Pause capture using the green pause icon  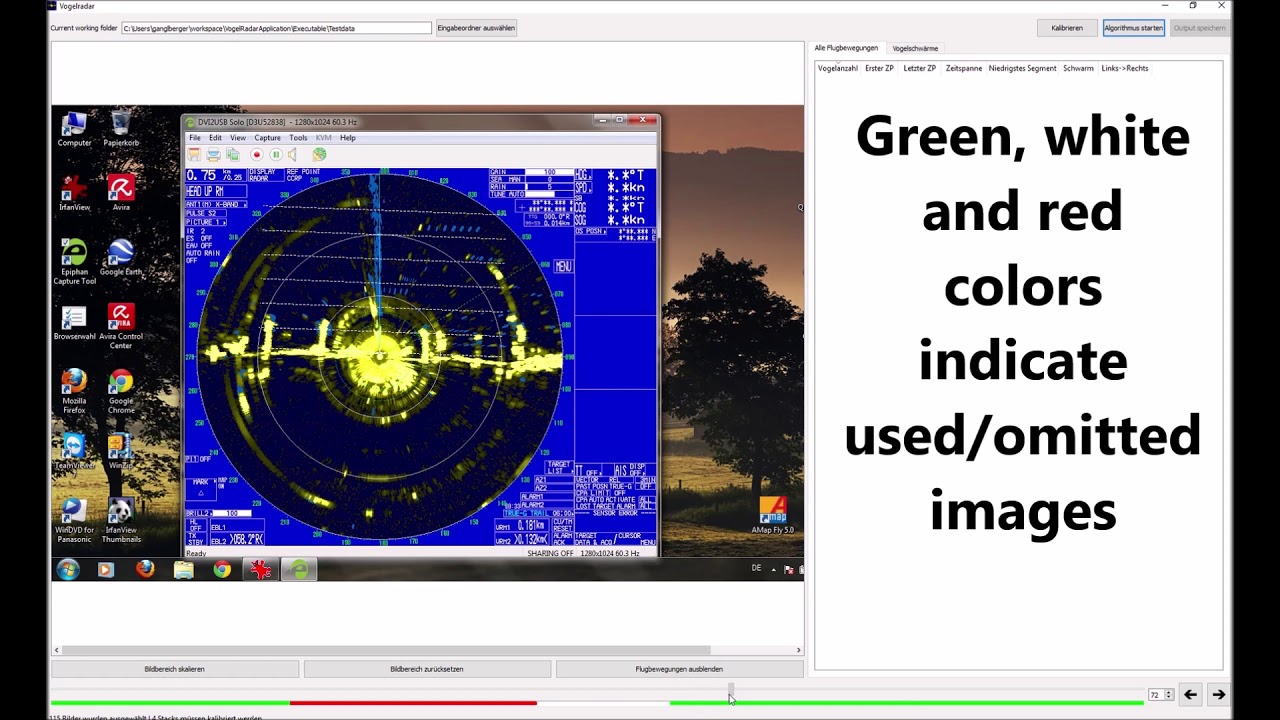pyautogui.click(x=276, y=155)
